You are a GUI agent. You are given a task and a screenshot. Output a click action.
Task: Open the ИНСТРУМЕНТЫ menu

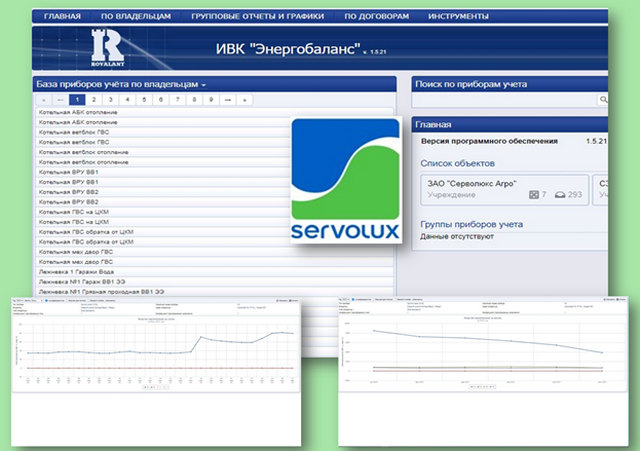[458, 16]
